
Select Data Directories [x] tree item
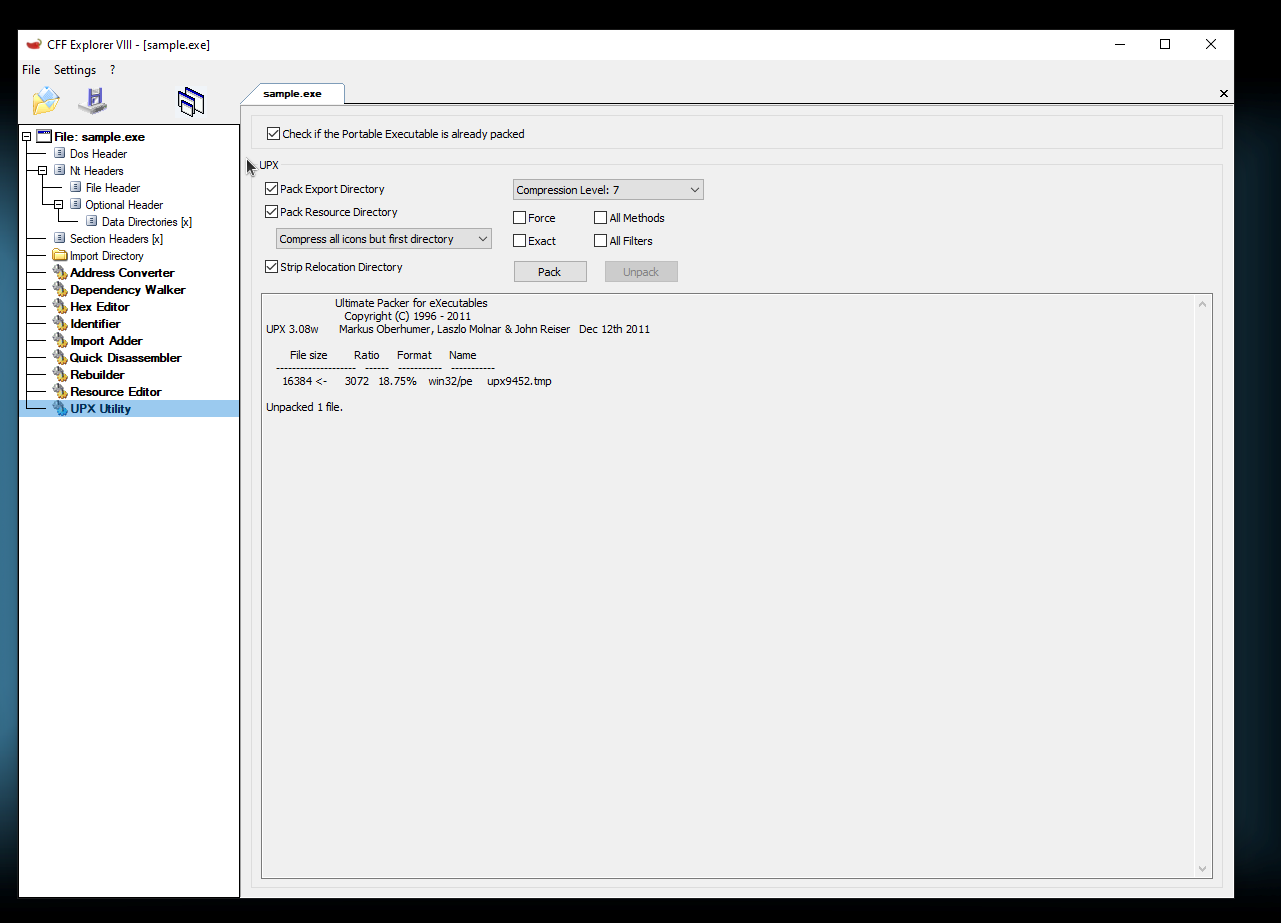pyautogui.click(x=147, y=222)
